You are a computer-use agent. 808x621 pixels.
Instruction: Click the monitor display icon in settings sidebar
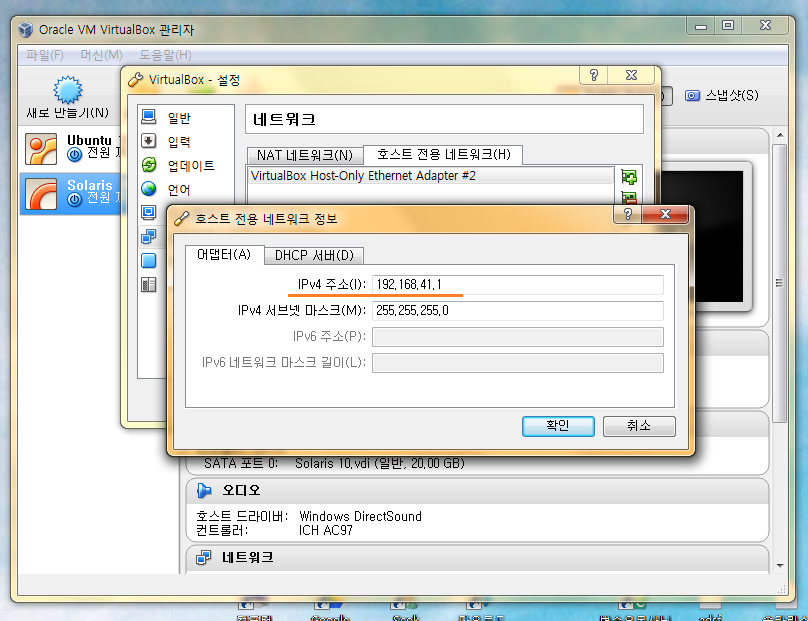(149, 212)
